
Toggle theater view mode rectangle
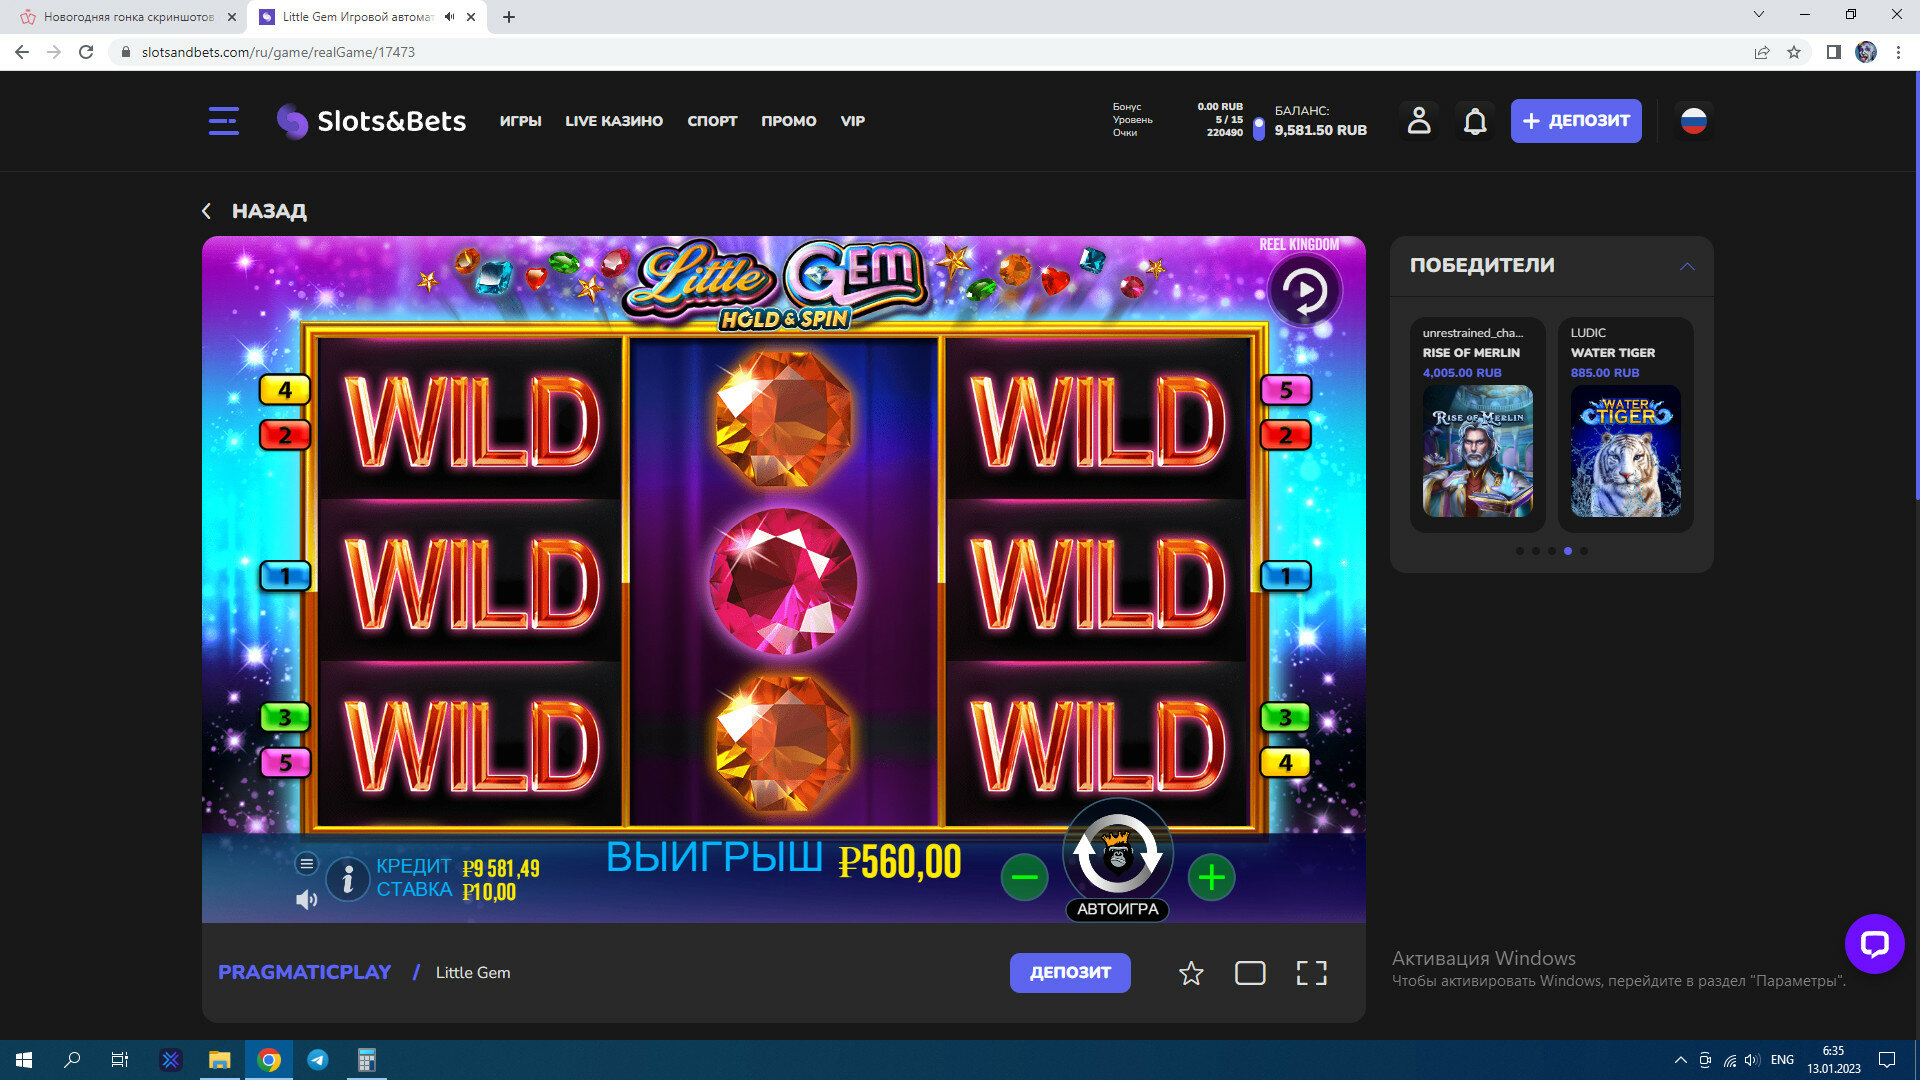1250,973
